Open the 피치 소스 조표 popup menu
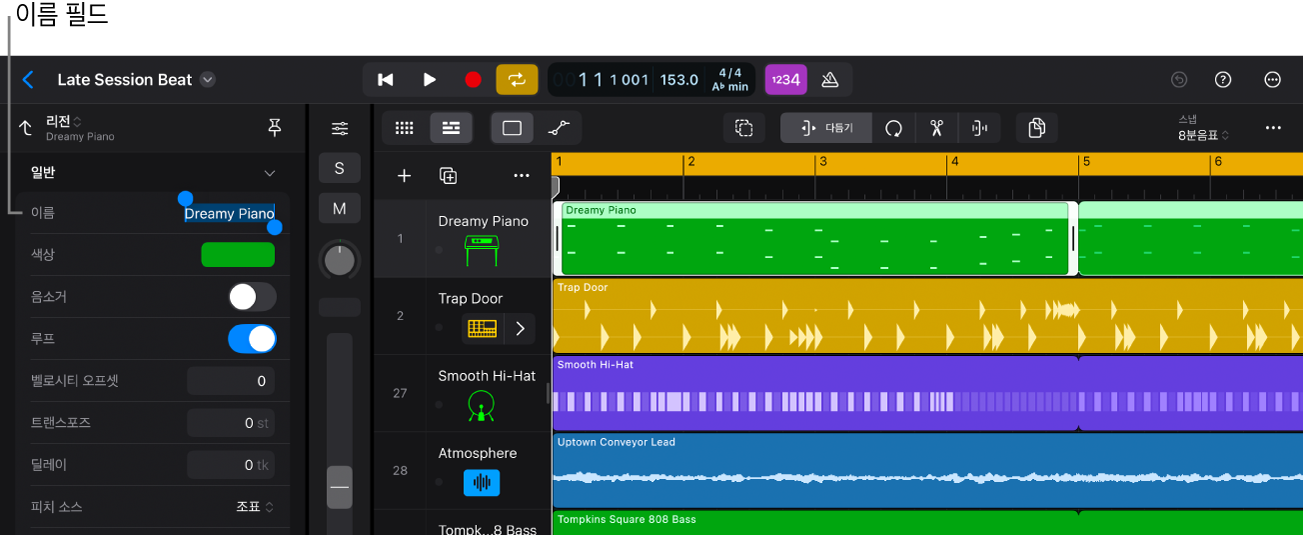 [254, 507]
